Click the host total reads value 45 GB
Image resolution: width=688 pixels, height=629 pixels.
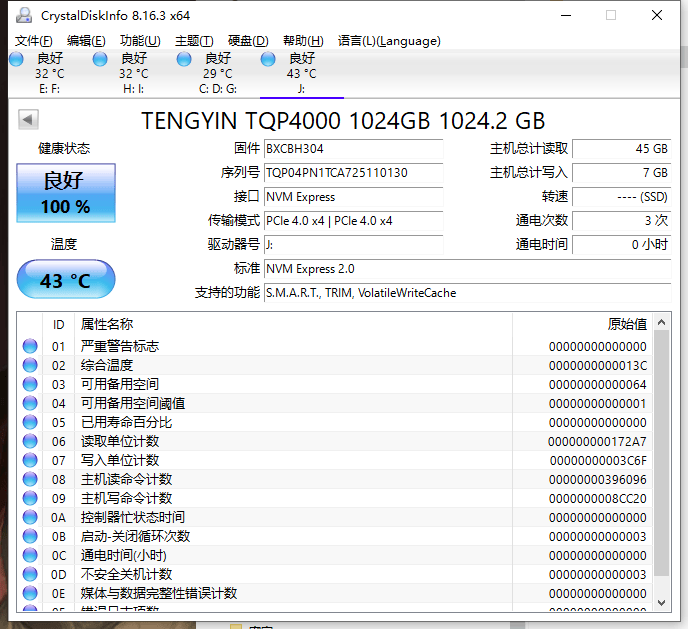621,149
